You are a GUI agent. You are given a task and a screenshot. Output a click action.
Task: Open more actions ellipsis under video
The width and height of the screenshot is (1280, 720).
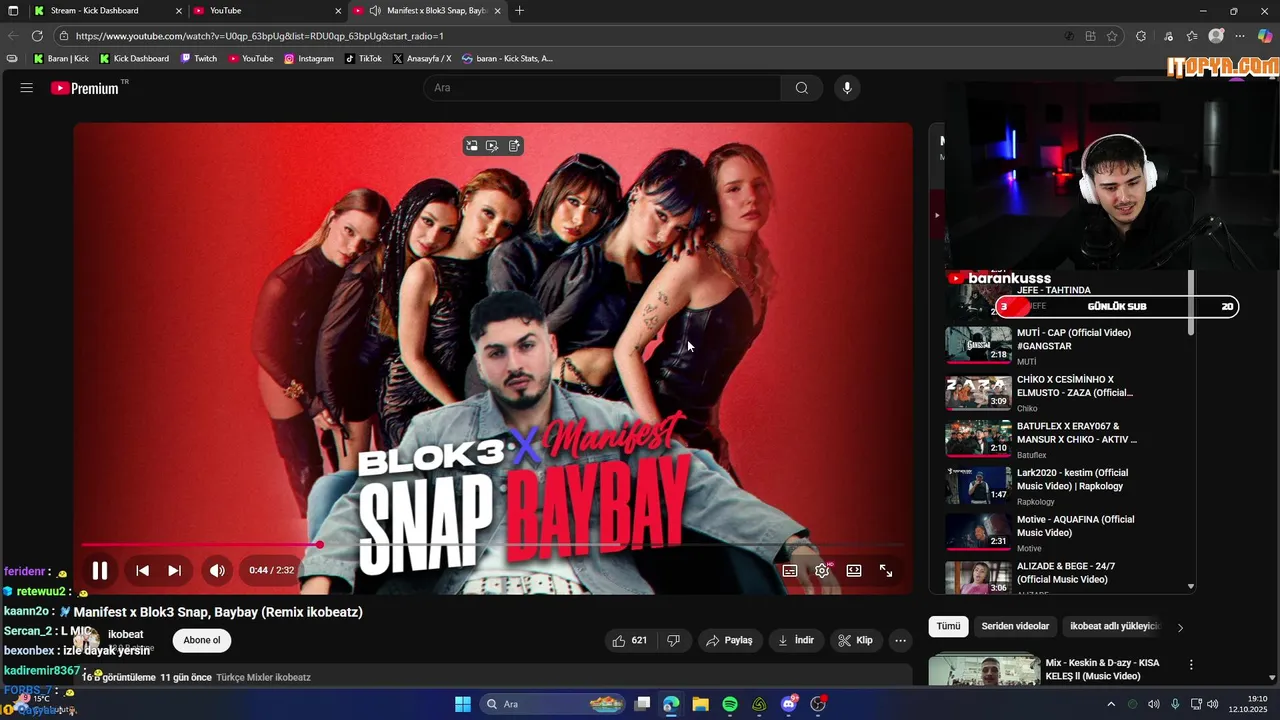coord(901,641)
